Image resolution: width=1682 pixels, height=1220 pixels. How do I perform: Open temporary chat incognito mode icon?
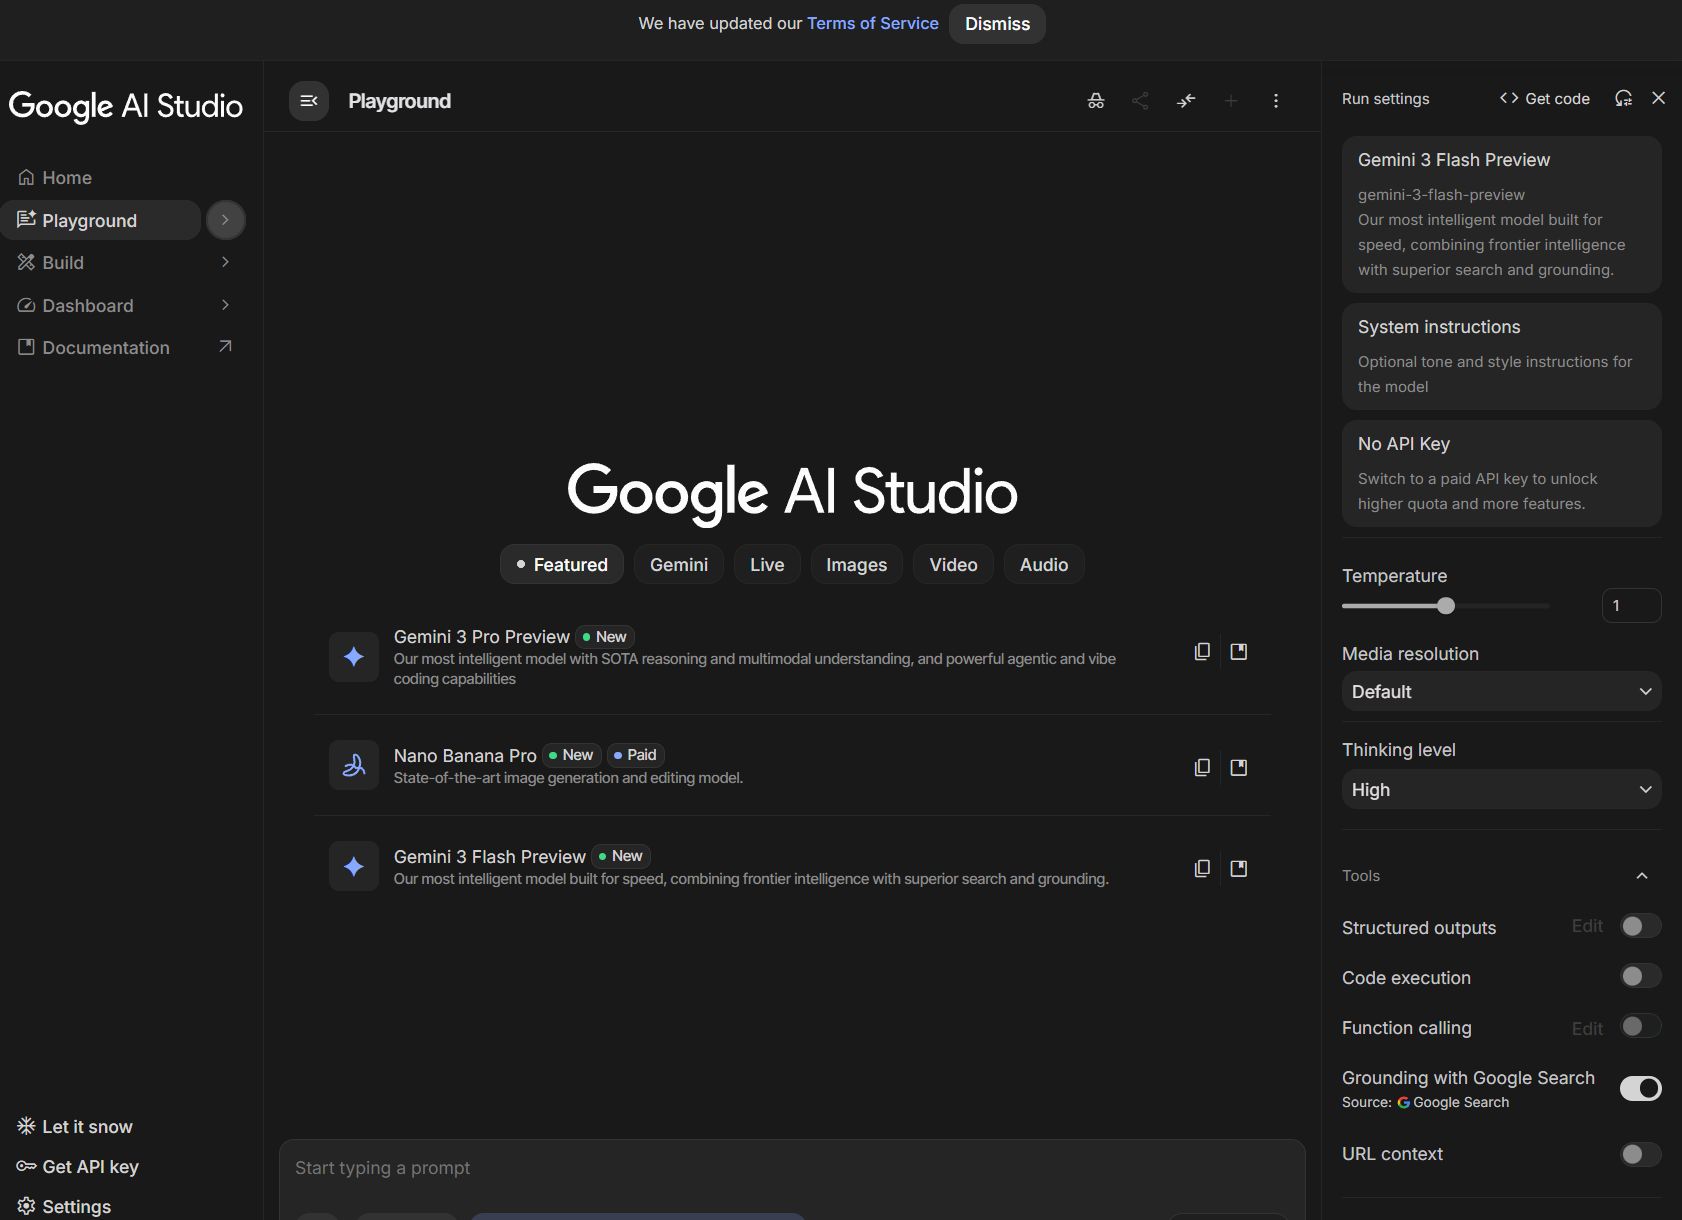coord(1095,100)
